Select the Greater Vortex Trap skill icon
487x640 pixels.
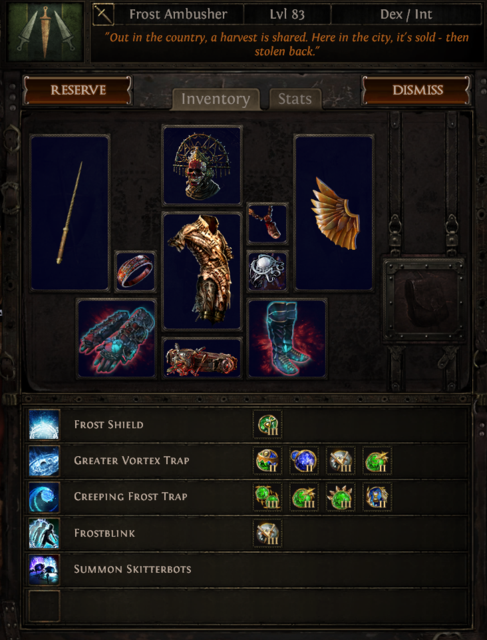click(44, 461)
